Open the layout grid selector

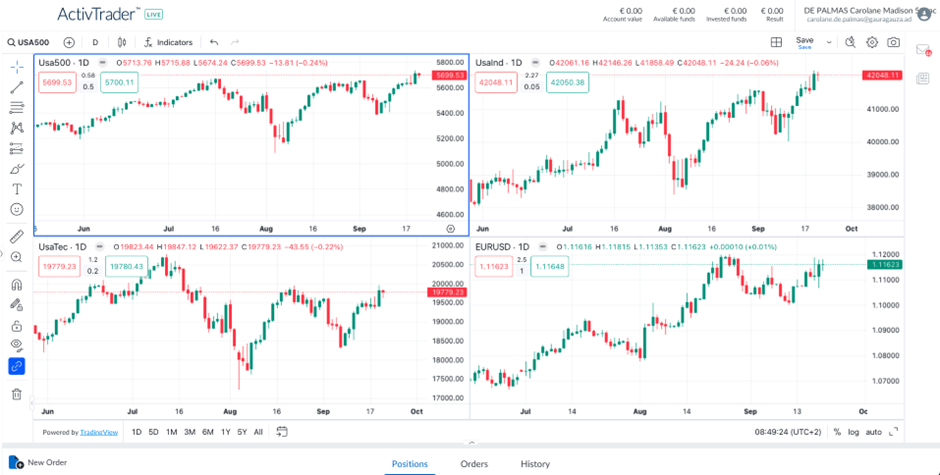[776, 42]
